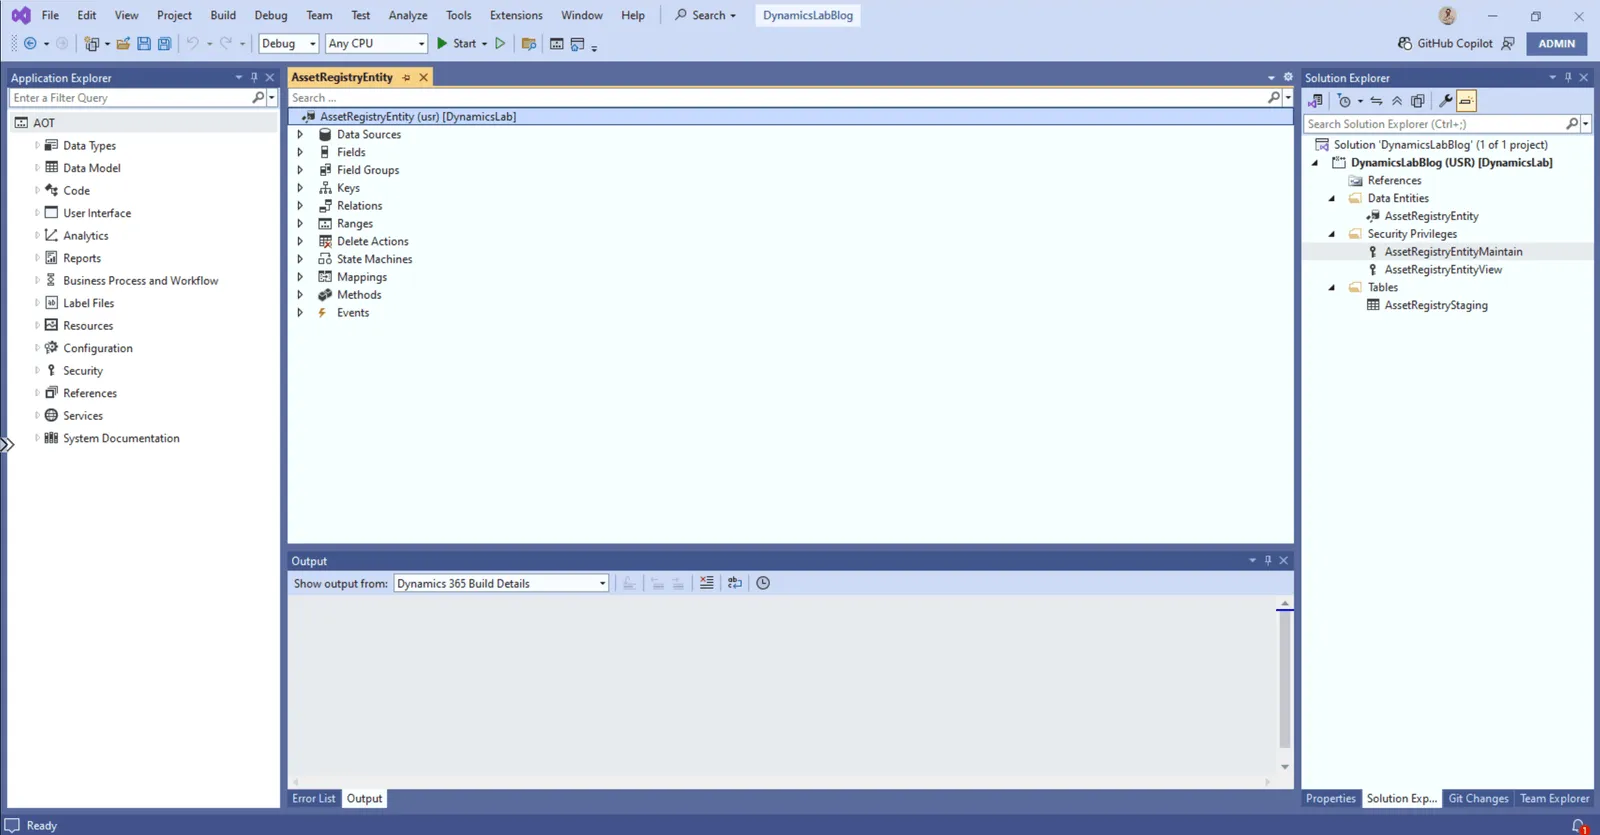Image resolution: width=1600 pixels, height=835 pixels.
Task: Click the Save icon in toolbar
Action: 144,44
